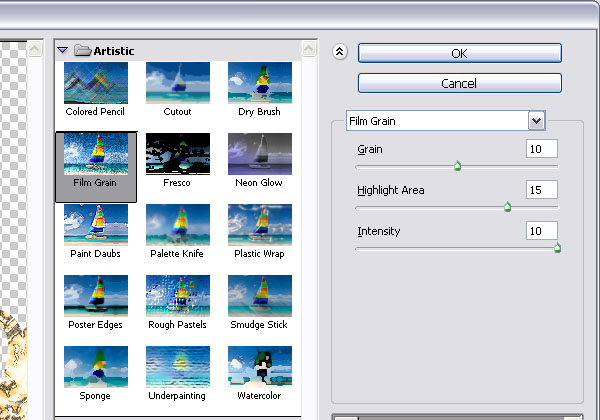Click the Artistic folder icon
The image size is (600, 420).
click(x=82, y=50)
